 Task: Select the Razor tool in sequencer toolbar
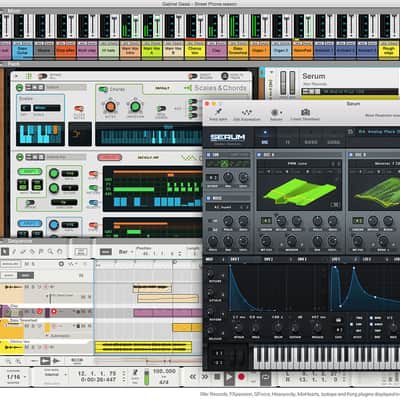32,252
